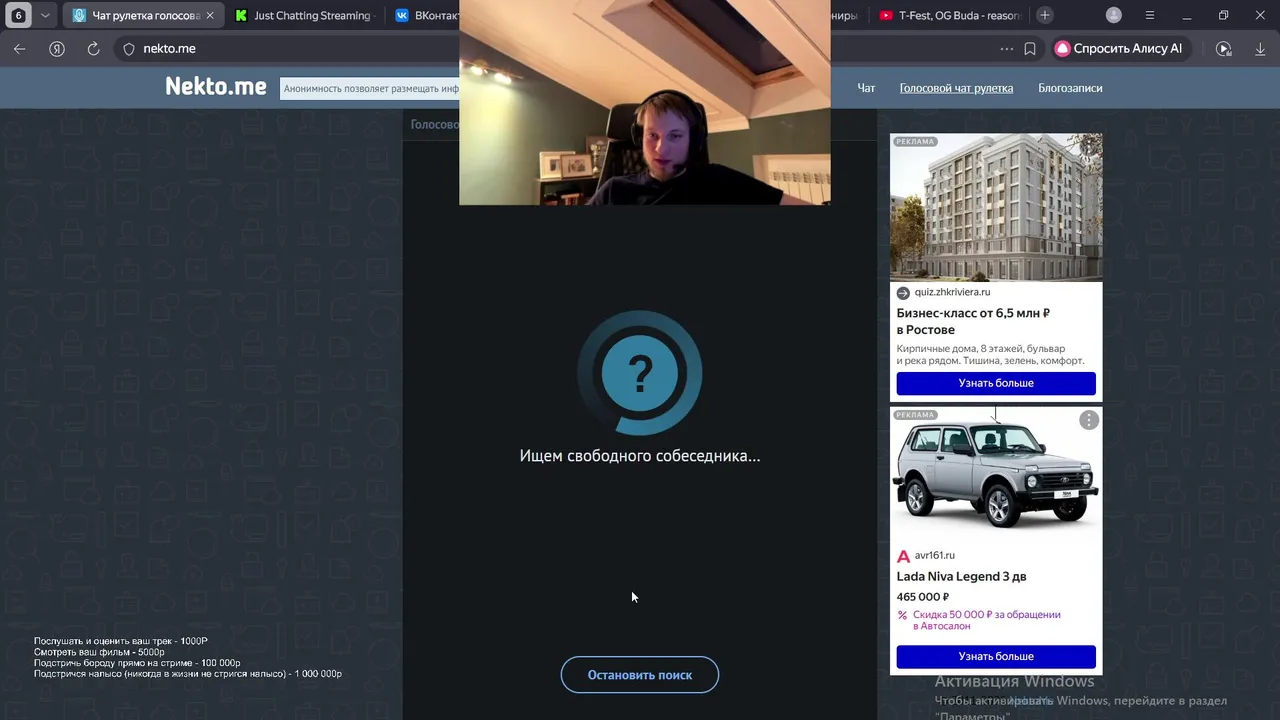
Task: Restore down the browser window
Action: pos(1223,15)
